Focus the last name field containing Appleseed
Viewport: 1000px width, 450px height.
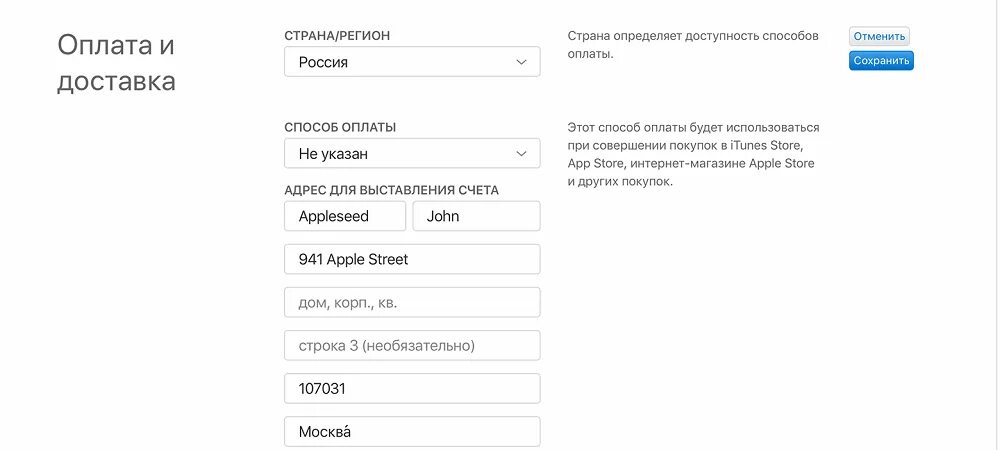(x=345, y=216)
